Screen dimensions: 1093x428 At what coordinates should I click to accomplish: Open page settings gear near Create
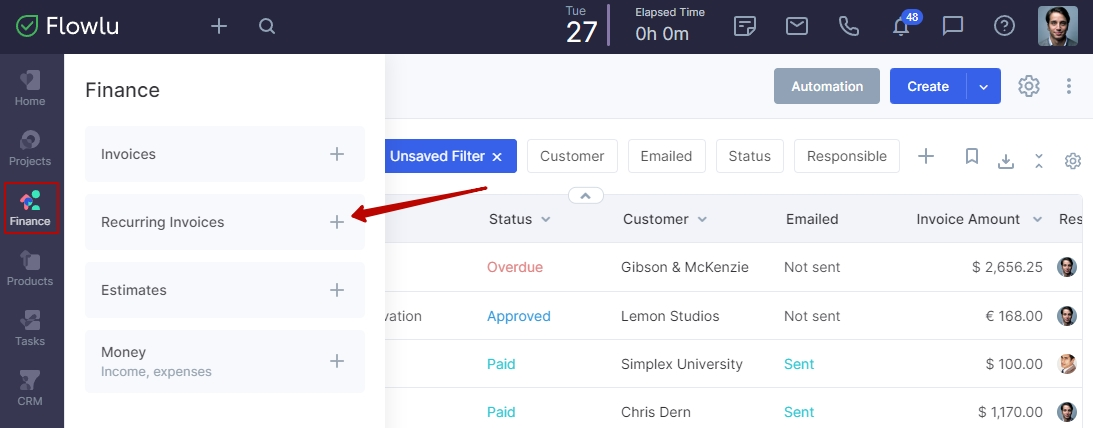(x=1029, y=86)
